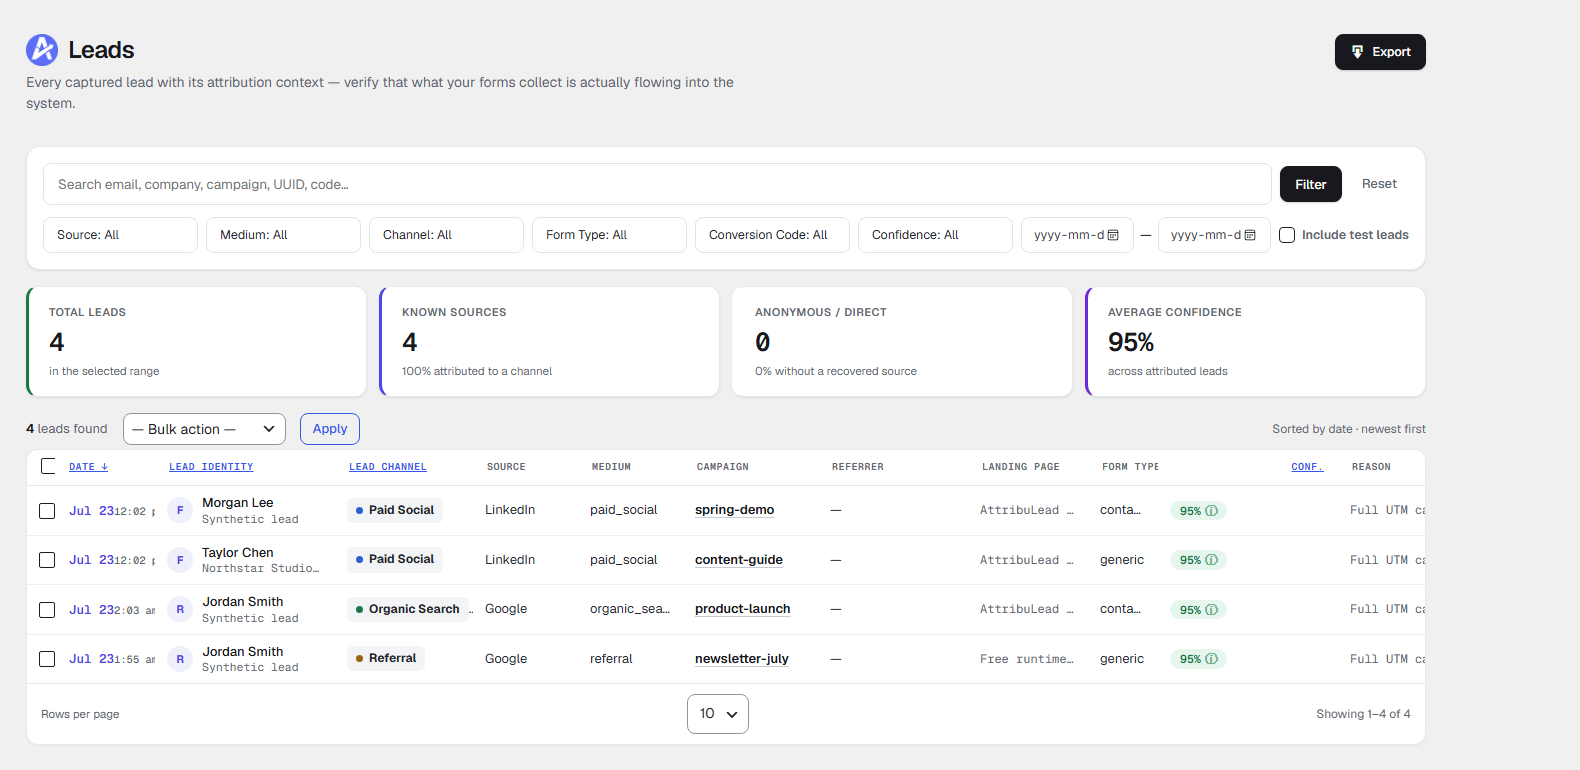
Task: Click the Average Confidence stat card
Action: click(1255, 342)
